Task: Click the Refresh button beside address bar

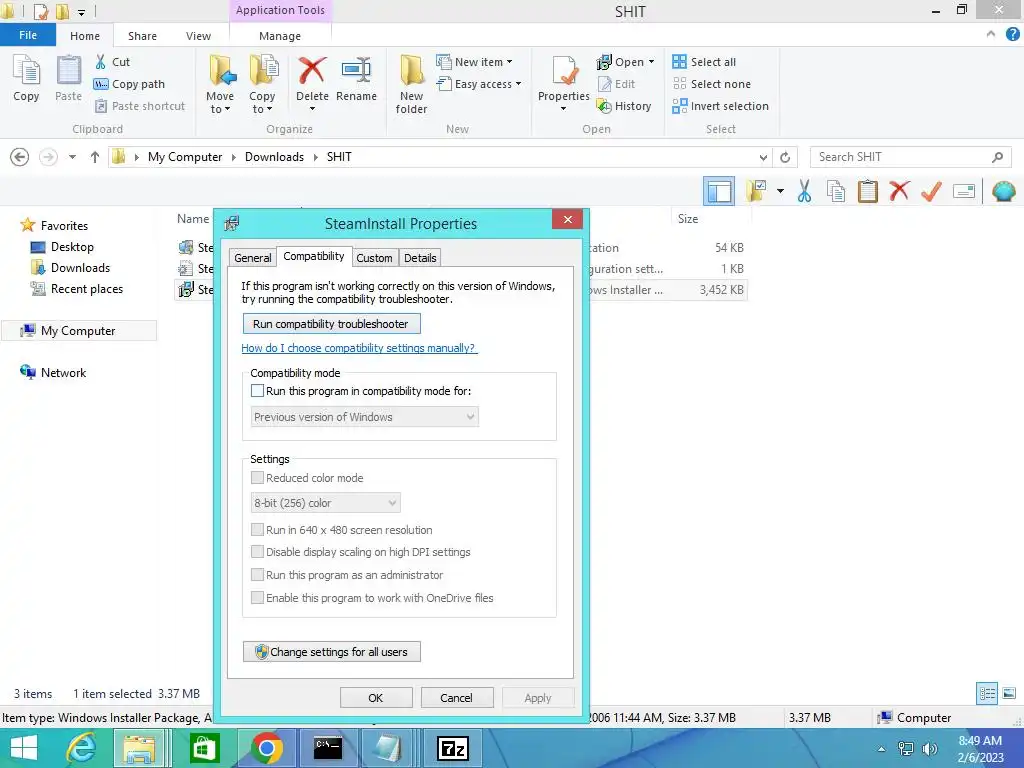Action: pyautogui.click(x=785, y=157)
